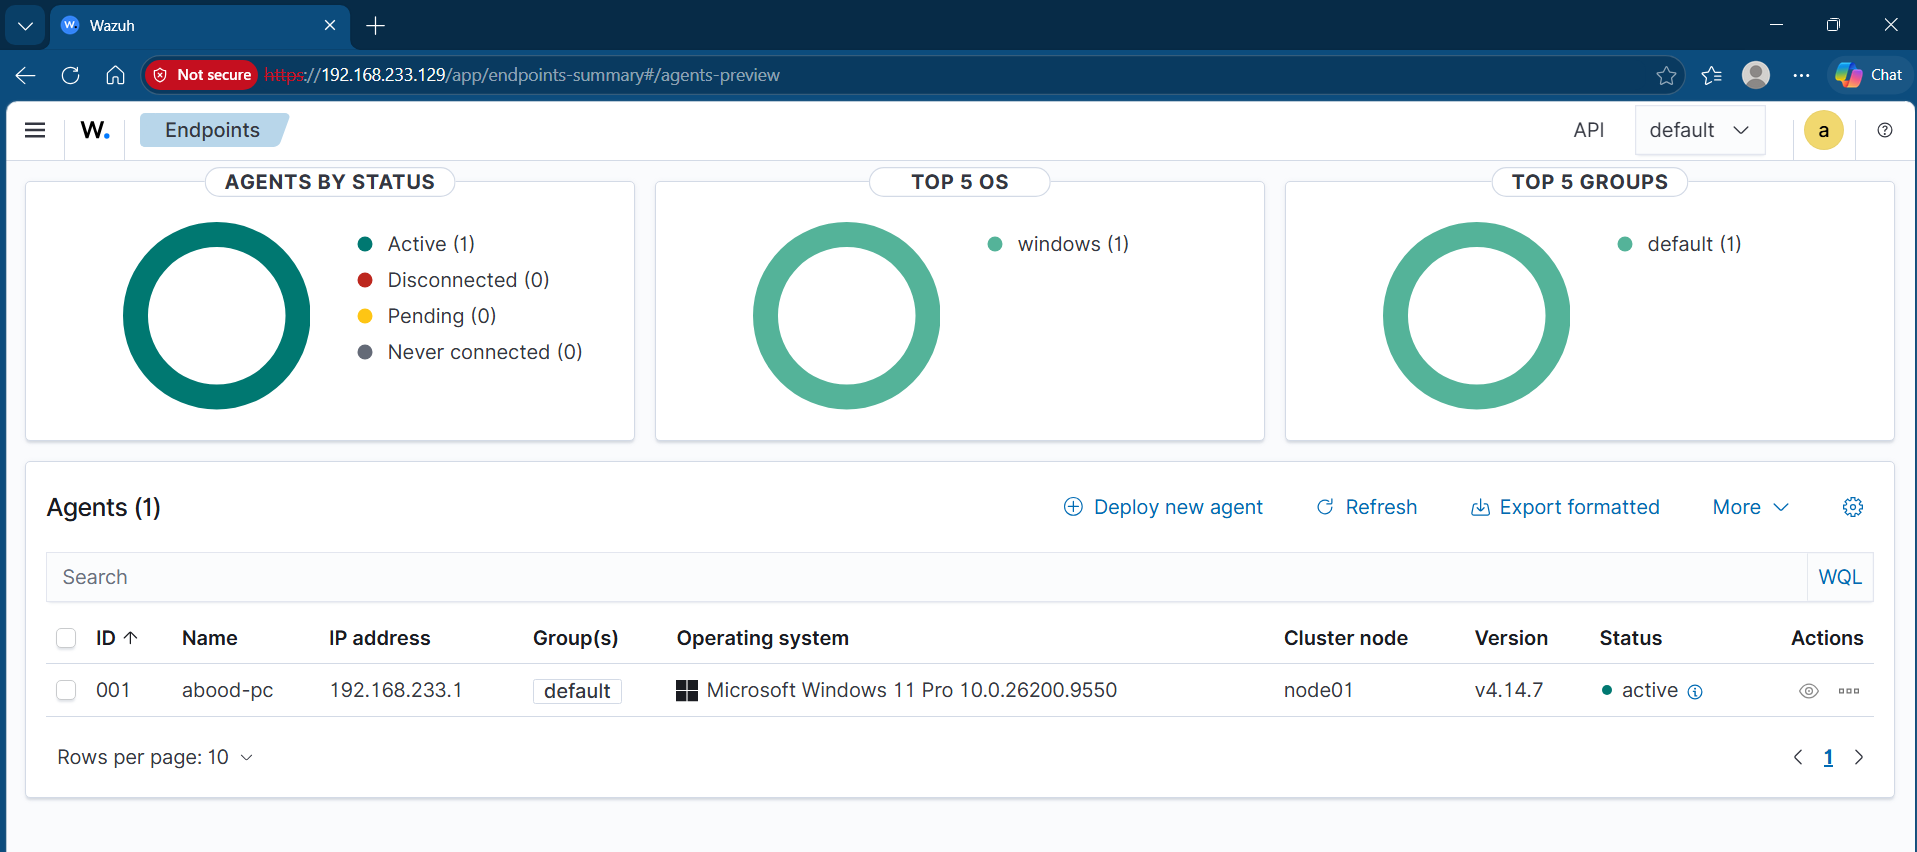Expand the API default dropdown
Viewport: 1917px width, 852px height.
[1700, 130]
